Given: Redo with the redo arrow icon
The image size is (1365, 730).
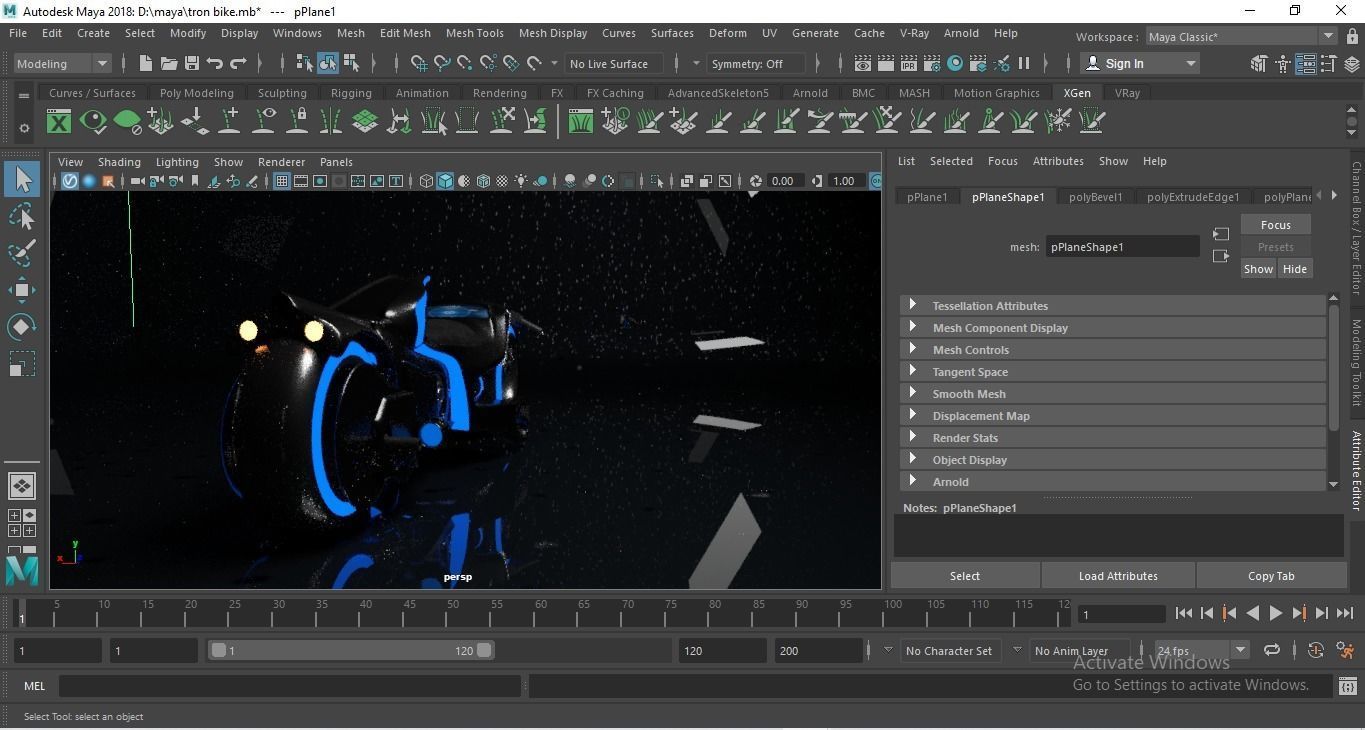Looking at the screenshot, I should click(238, 63).
